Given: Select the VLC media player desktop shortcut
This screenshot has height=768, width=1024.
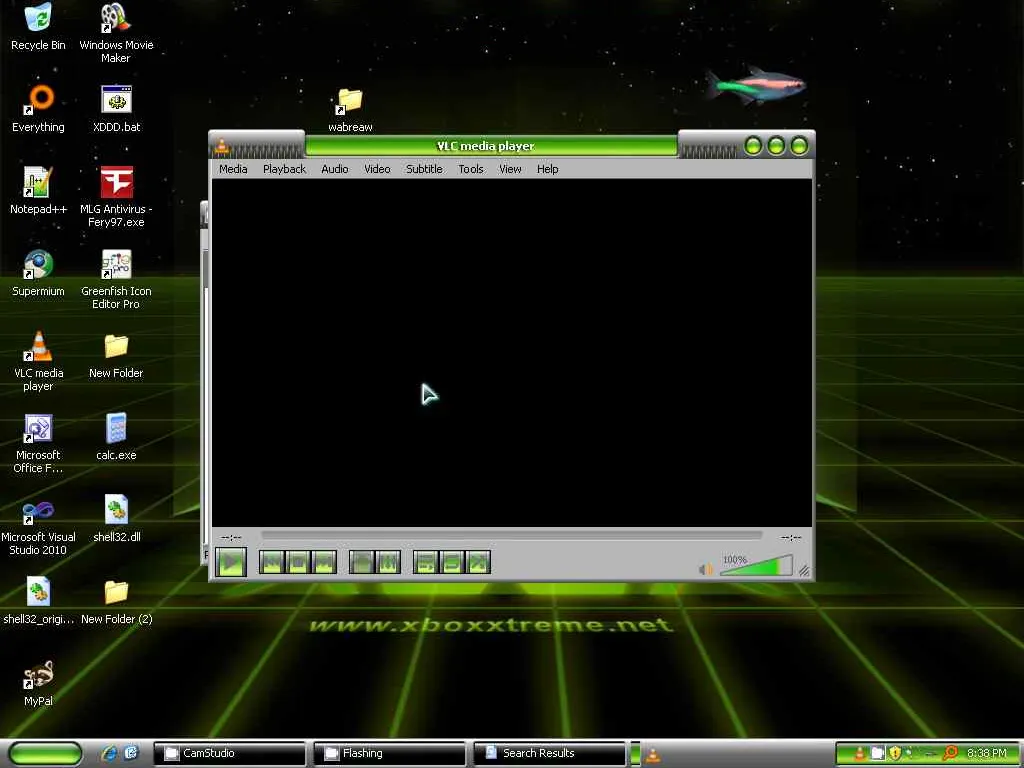Looking at the screenshot, I should [x=39, y=361].
